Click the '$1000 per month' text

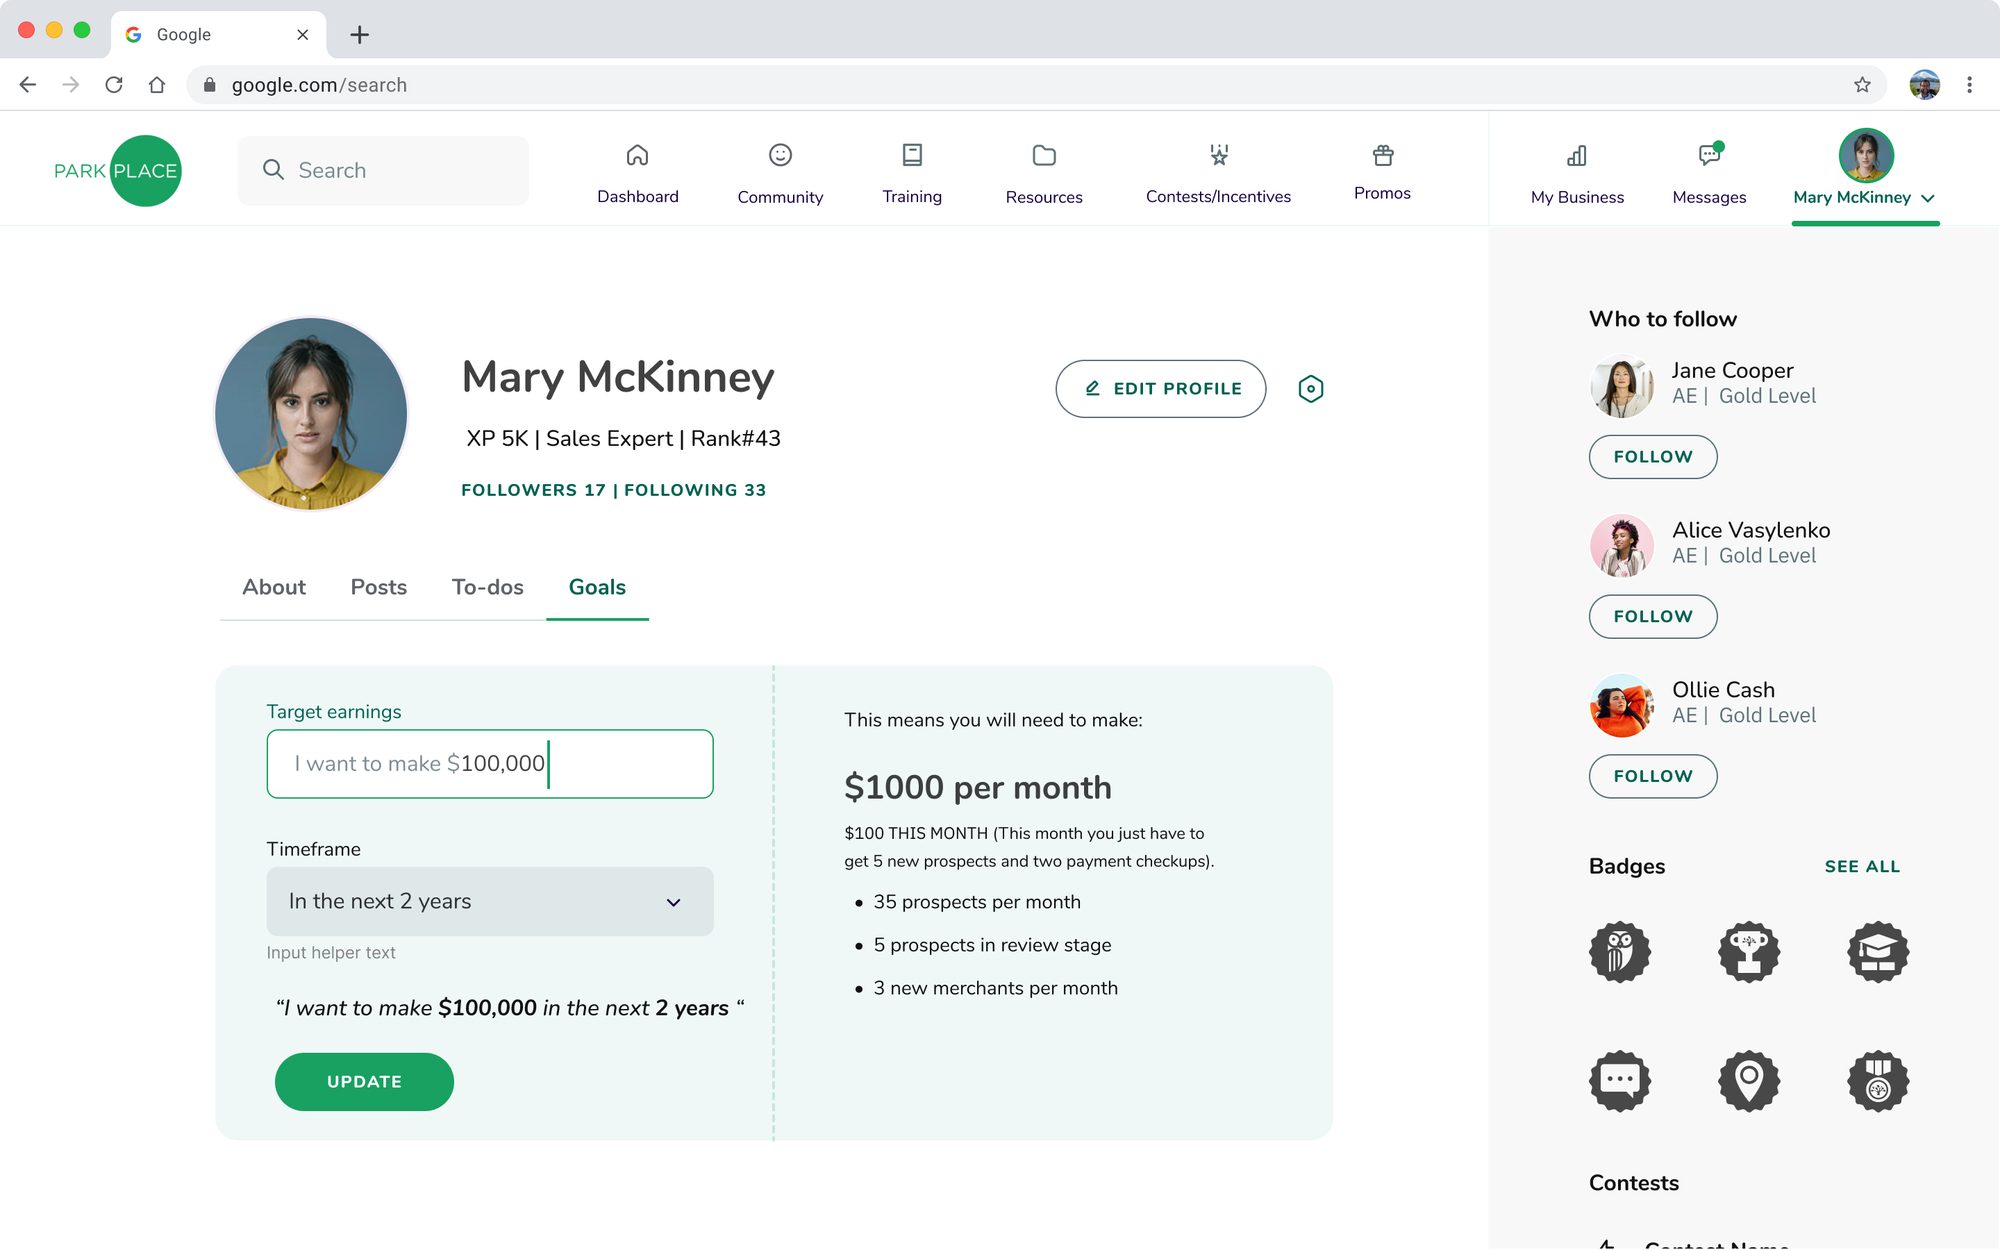pyautogui.click(x=978, y=788)
